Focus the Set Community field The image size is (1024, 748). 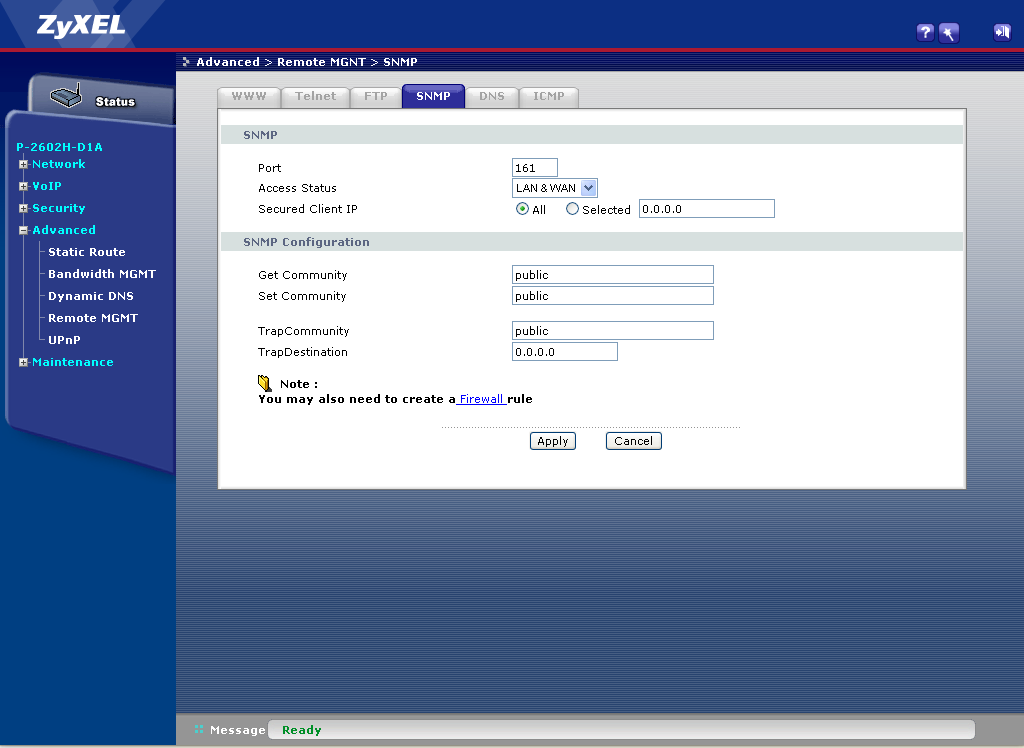[x=613, y=296]
